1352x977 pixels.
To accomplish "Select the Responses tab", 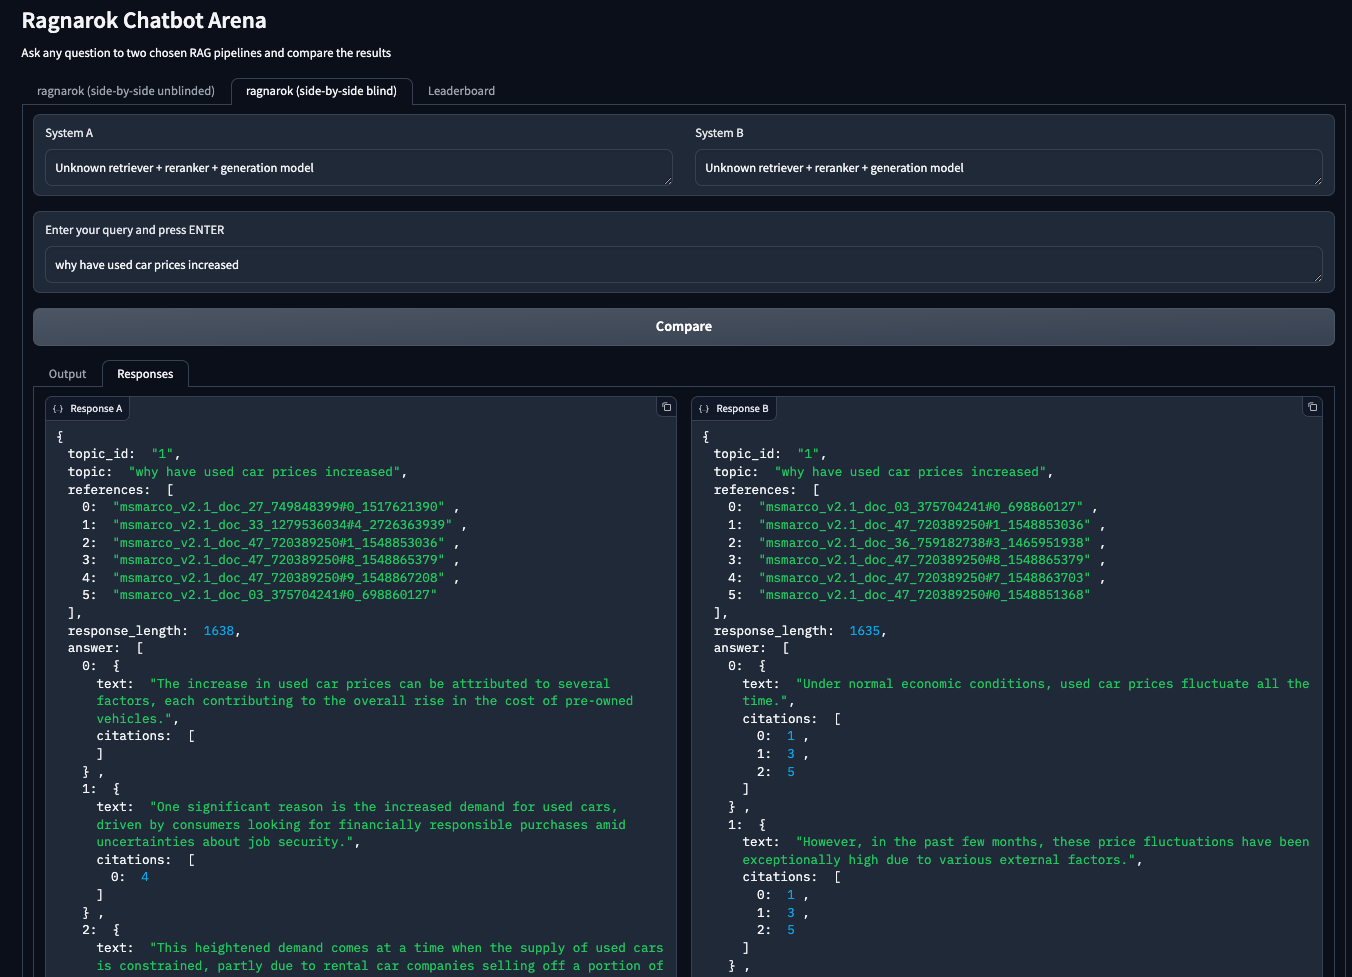I will click(145, 374).
